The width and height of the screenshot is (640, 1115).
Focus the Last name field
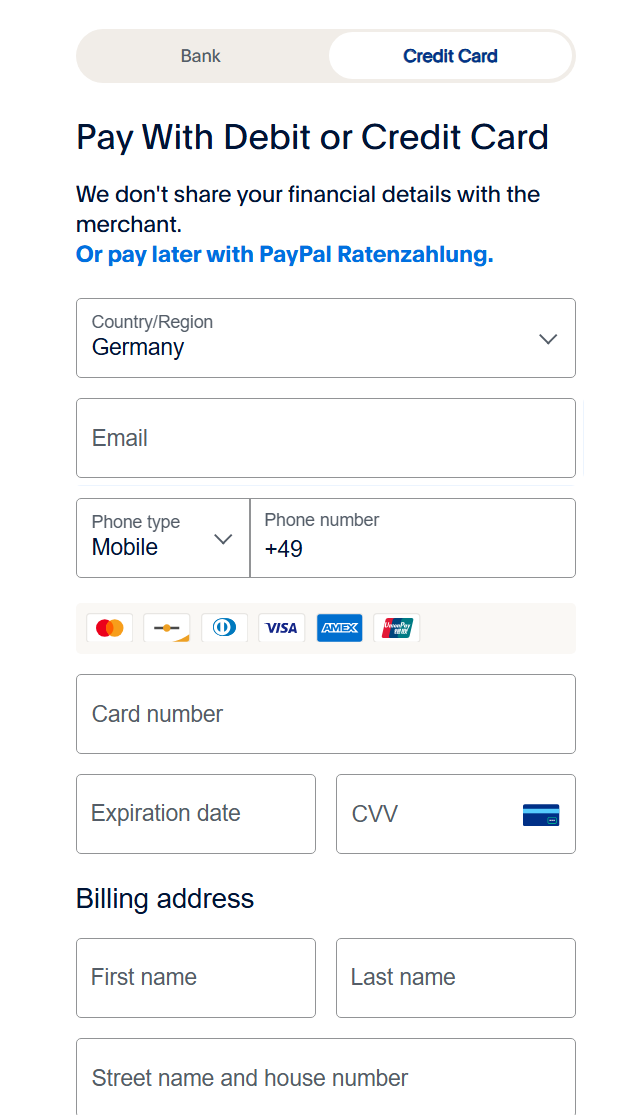pos(455,978)
